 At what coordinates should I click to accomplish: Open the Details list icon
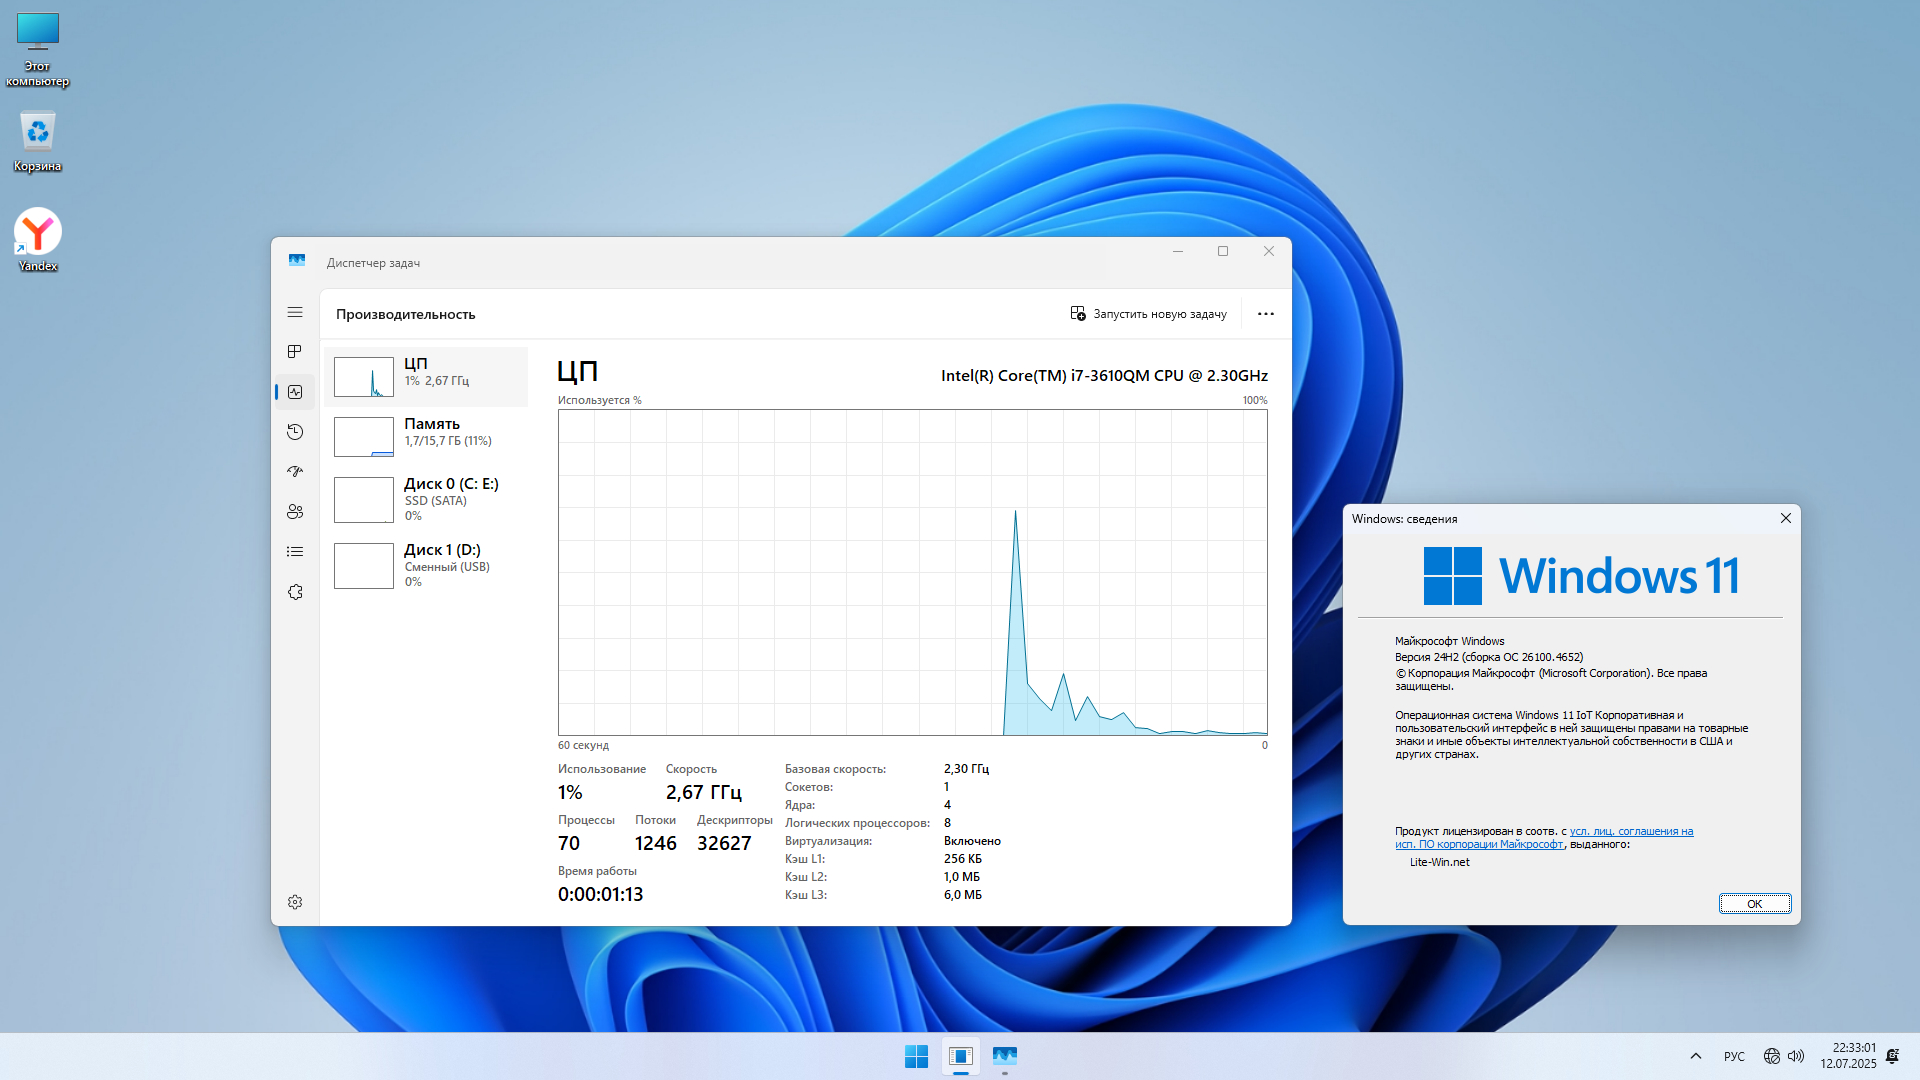(x=295, y=552)
